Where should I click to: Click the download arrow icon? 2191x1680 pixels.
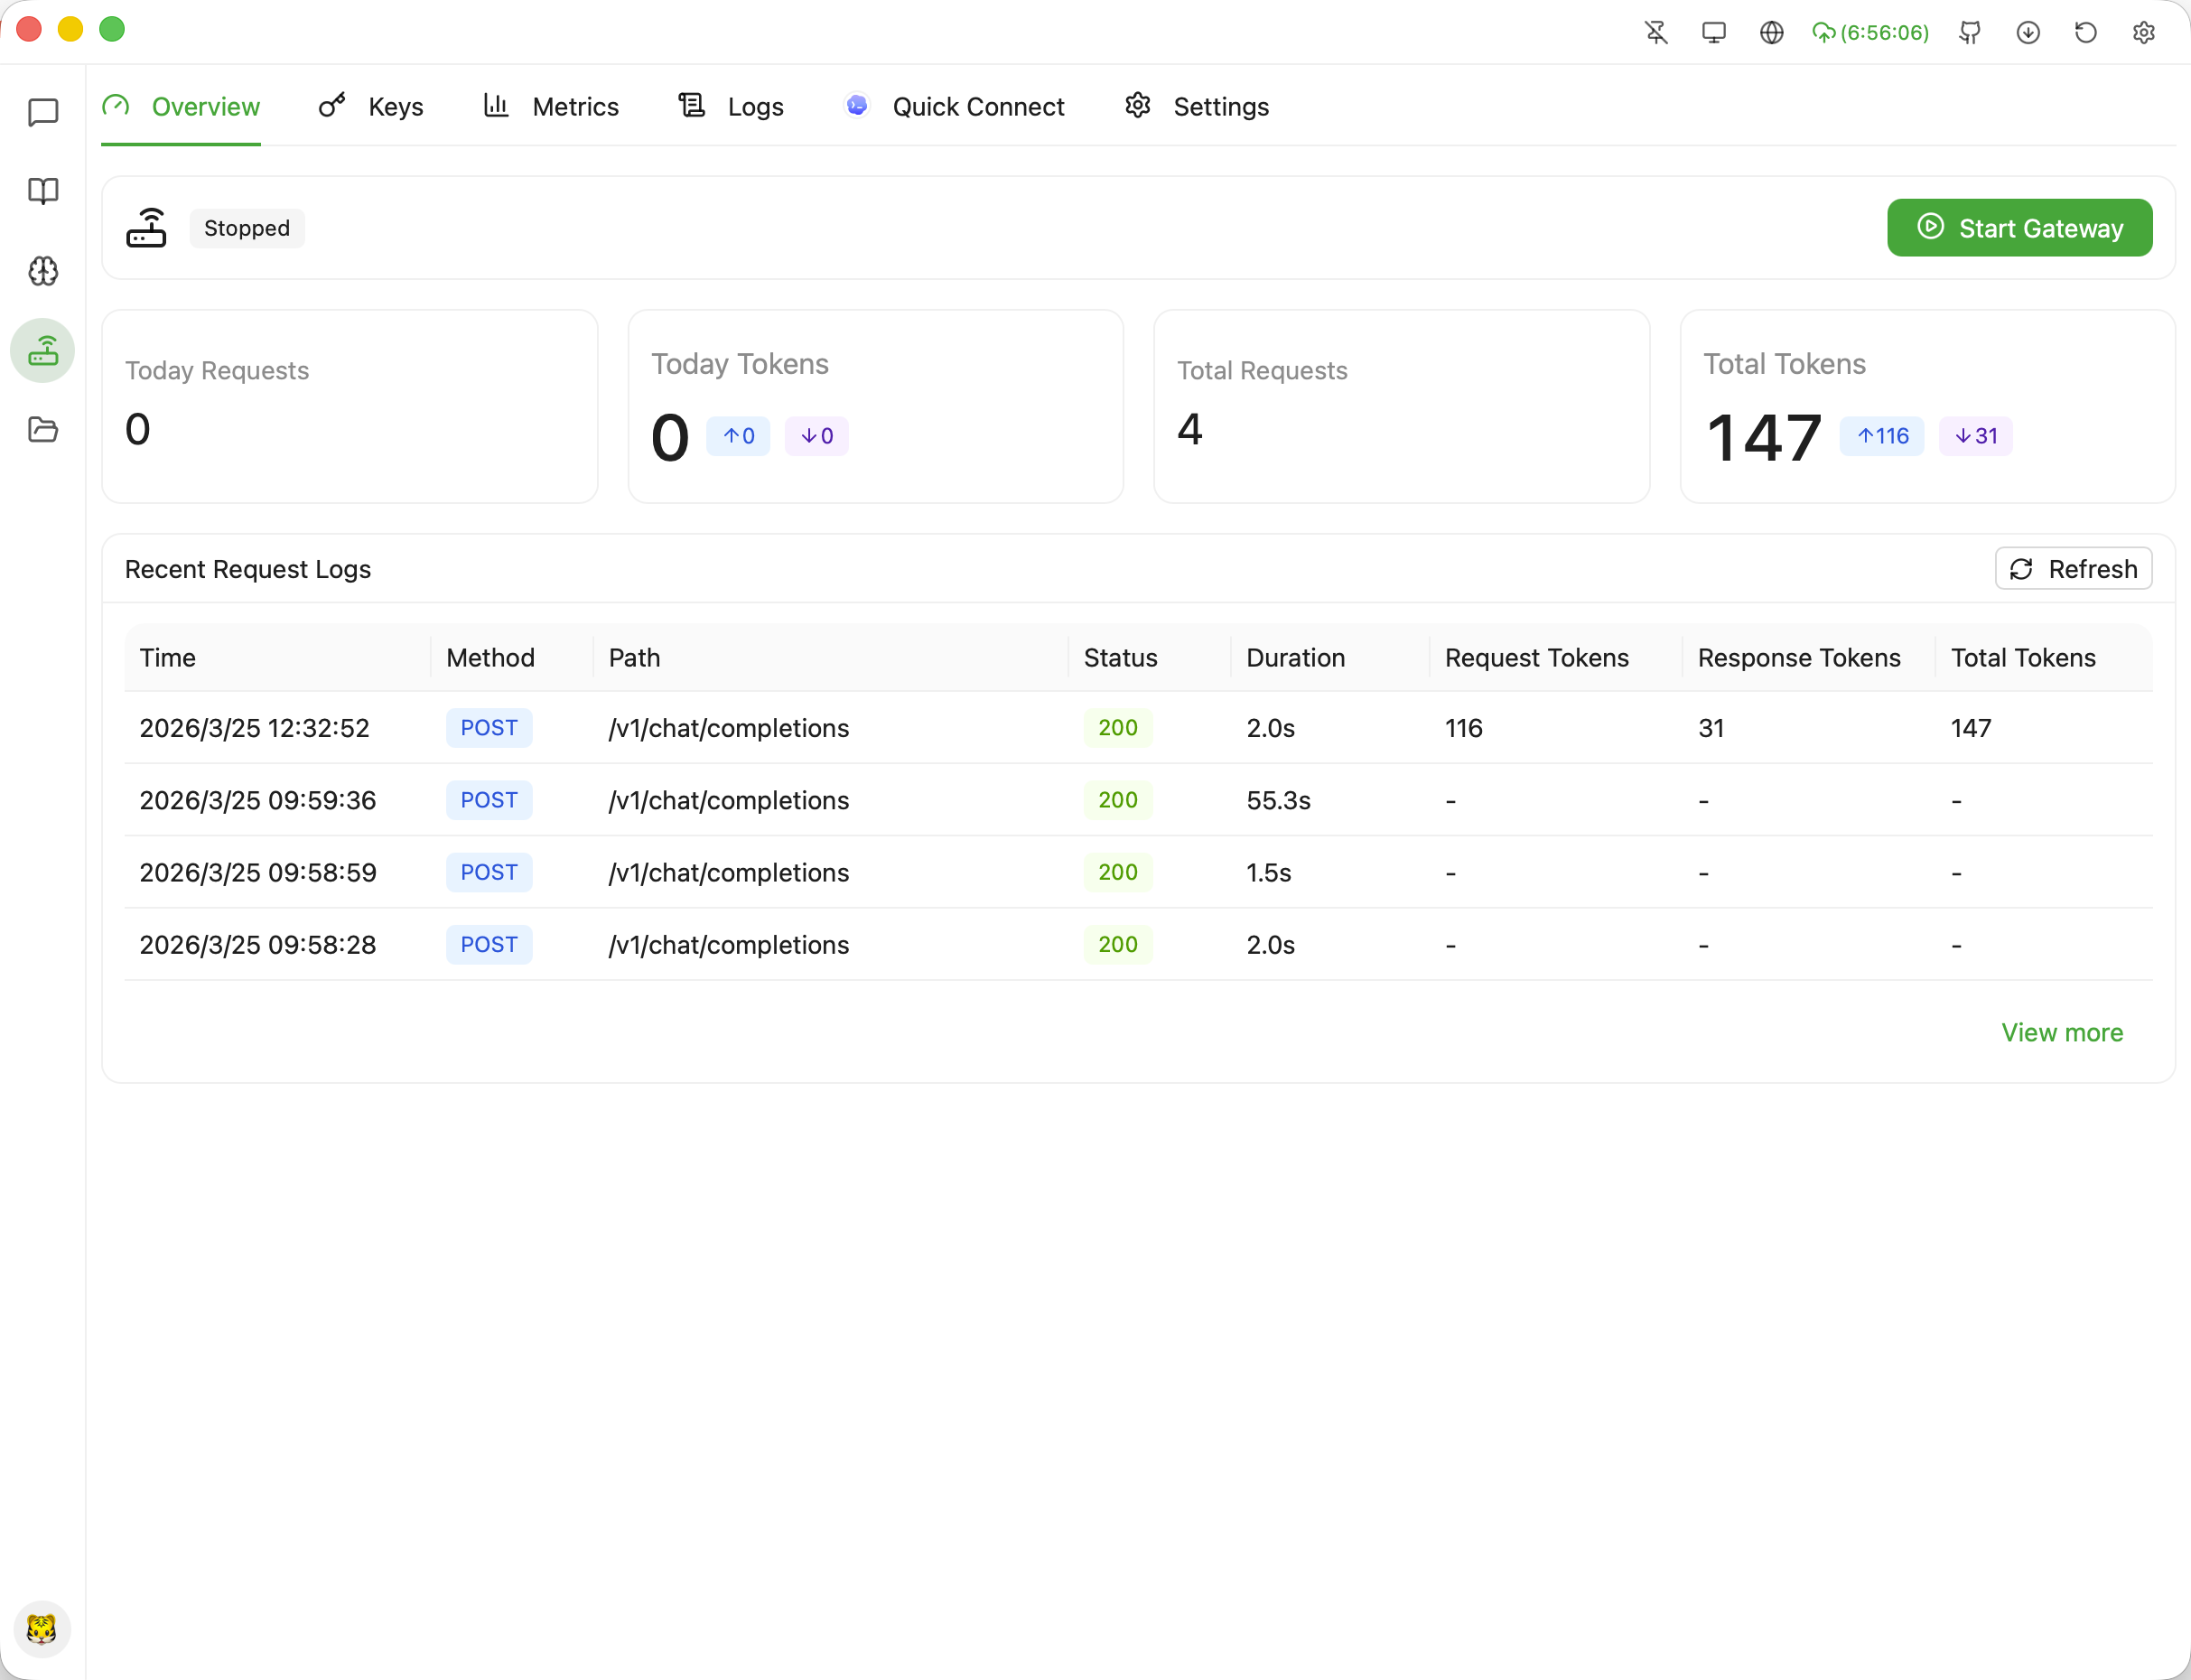(x=2028, y=33)
